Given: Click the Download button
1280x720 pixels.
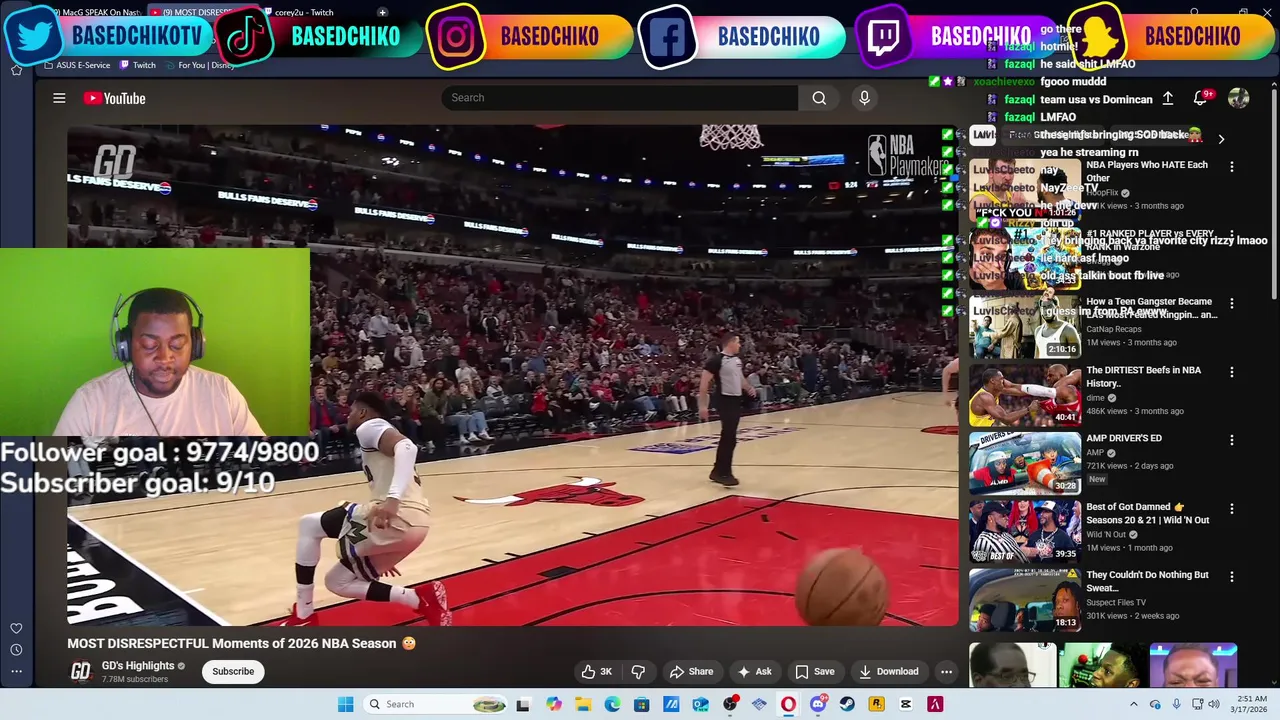Looking at the screenshot, I should (888, 672).
